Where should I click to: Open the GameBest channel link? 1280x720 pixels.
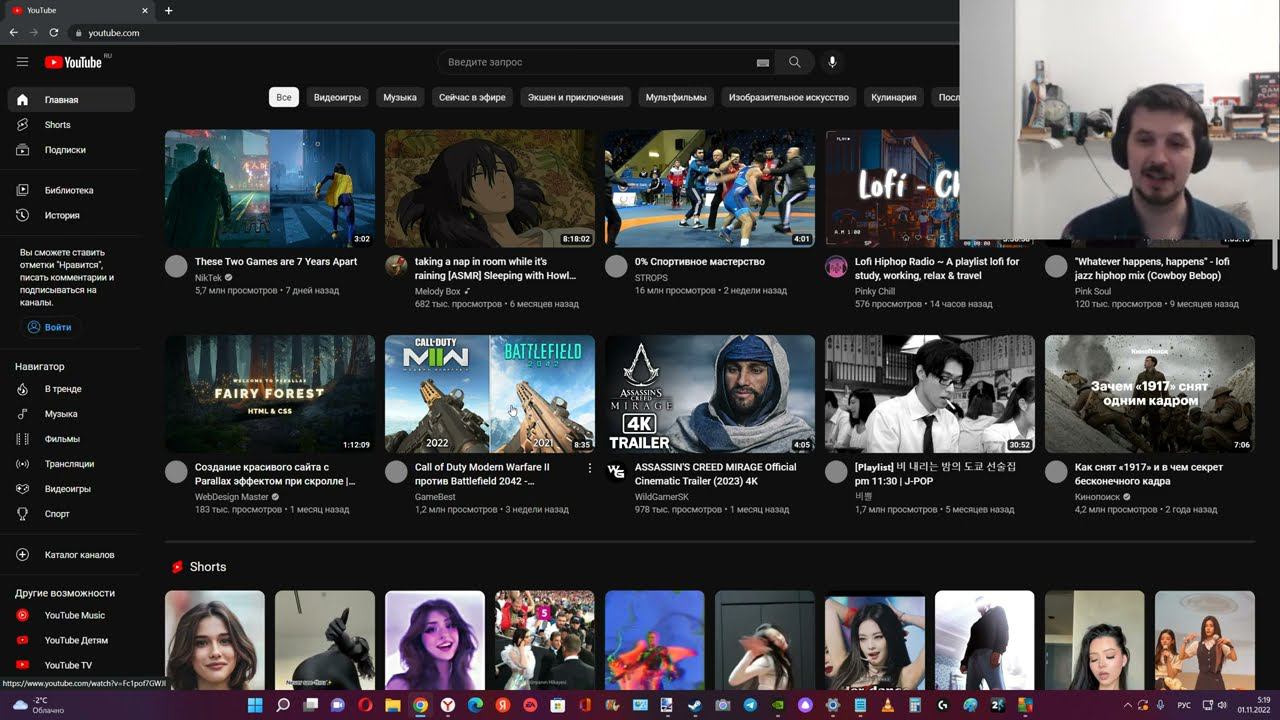pos(435,497)
